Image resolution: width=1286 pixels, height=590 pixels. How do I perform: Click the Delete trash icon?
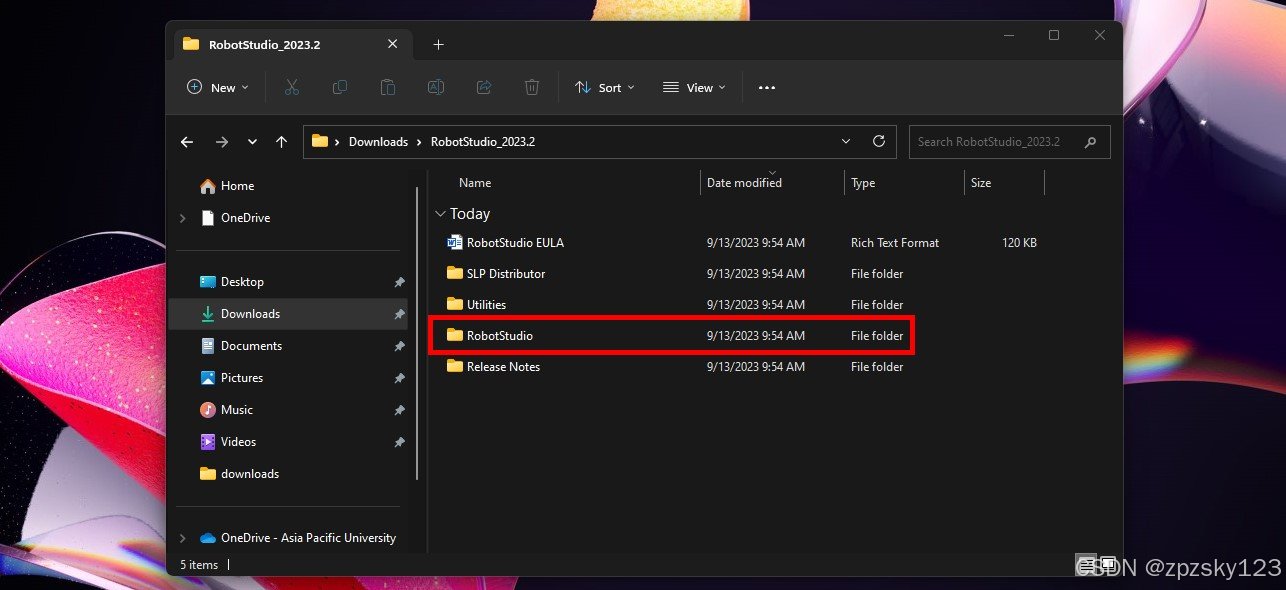point(532,88)
